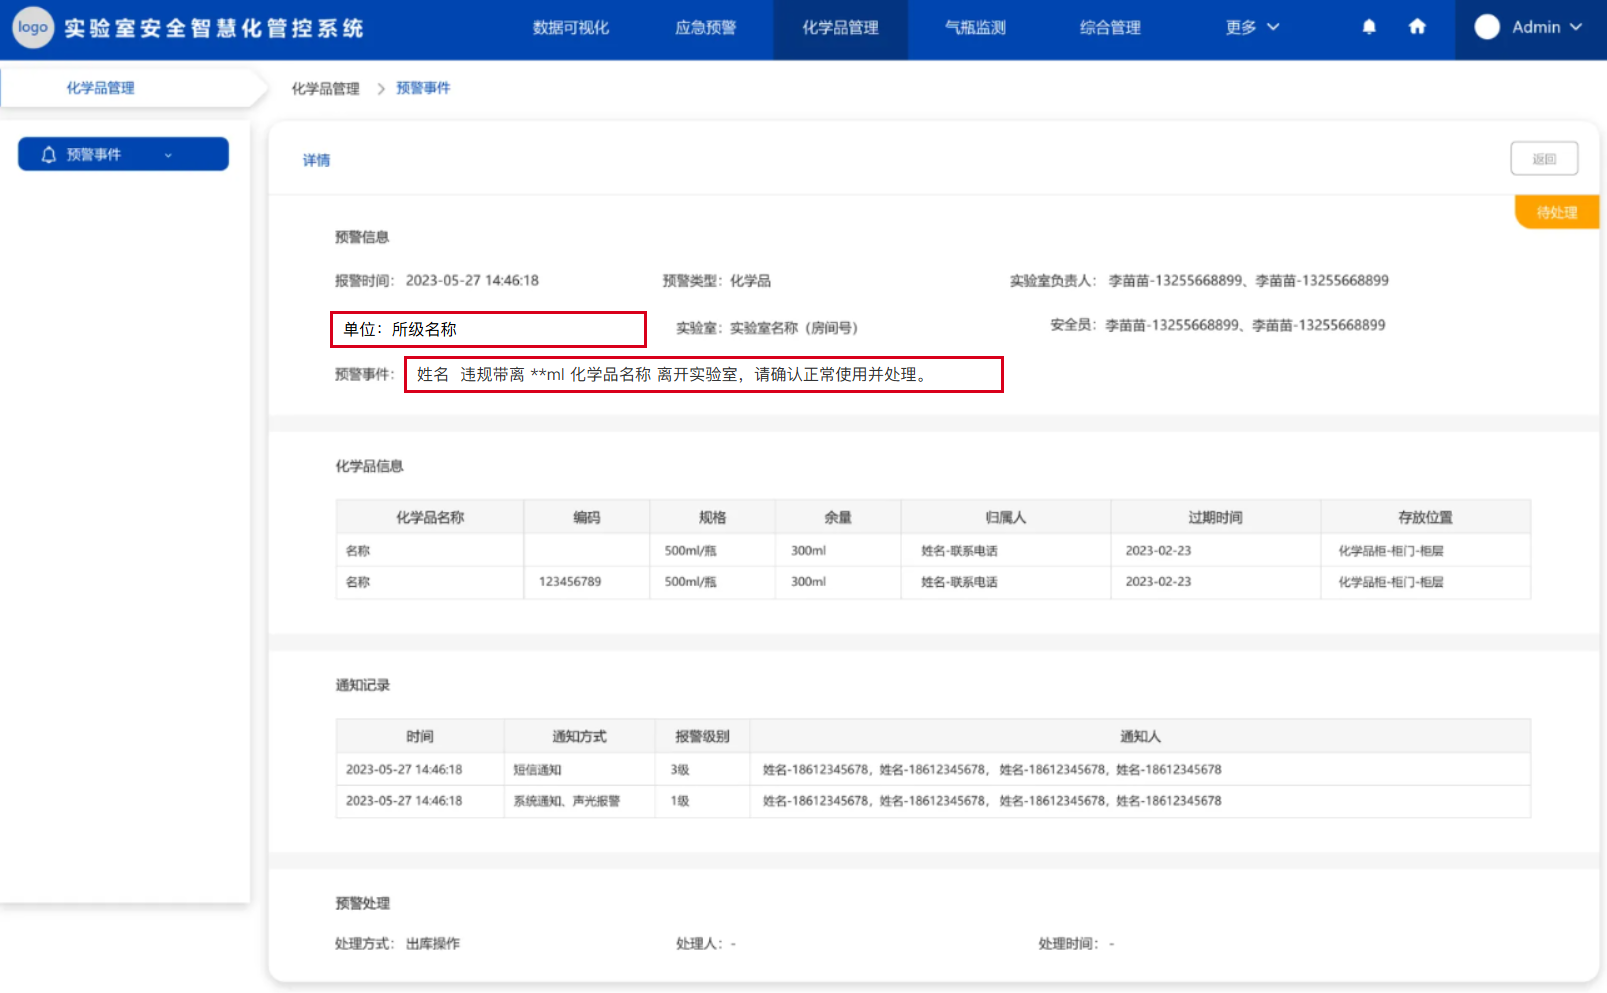The image size is (1607, 993).
Task: Click the bell icon beside 预警事件 in sidebar
Action: pos(48,155)
